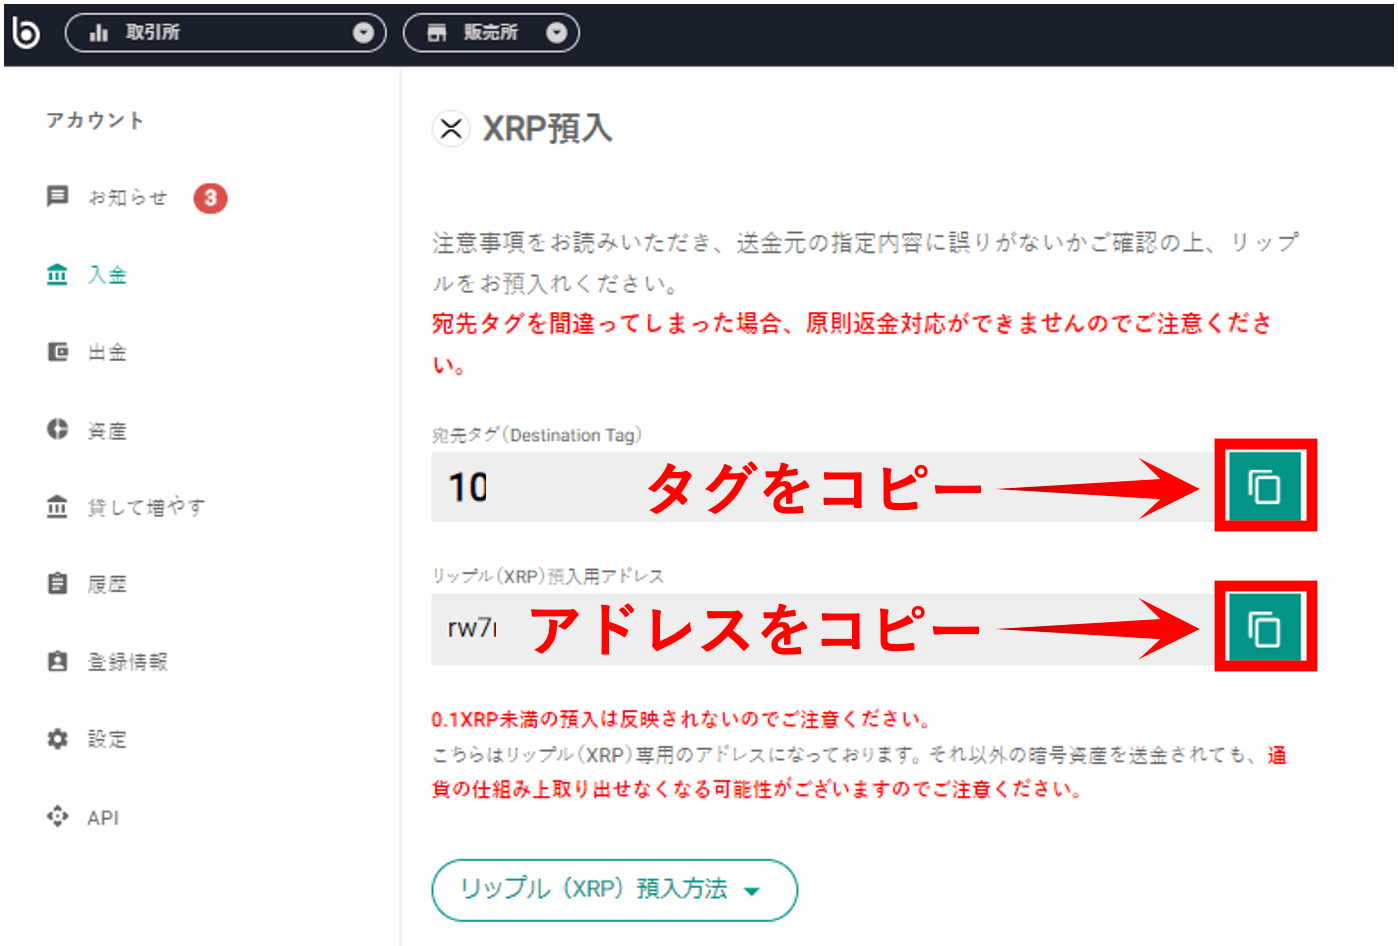Open the 販売所 dropdown
The width and height of the screenshot is (1398, 946).
pos(491,33)
